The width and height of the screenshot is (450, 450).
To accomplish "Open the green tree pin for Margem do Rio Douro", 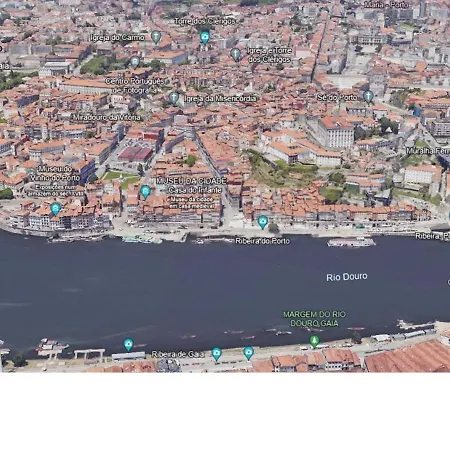I will (314, 341).
